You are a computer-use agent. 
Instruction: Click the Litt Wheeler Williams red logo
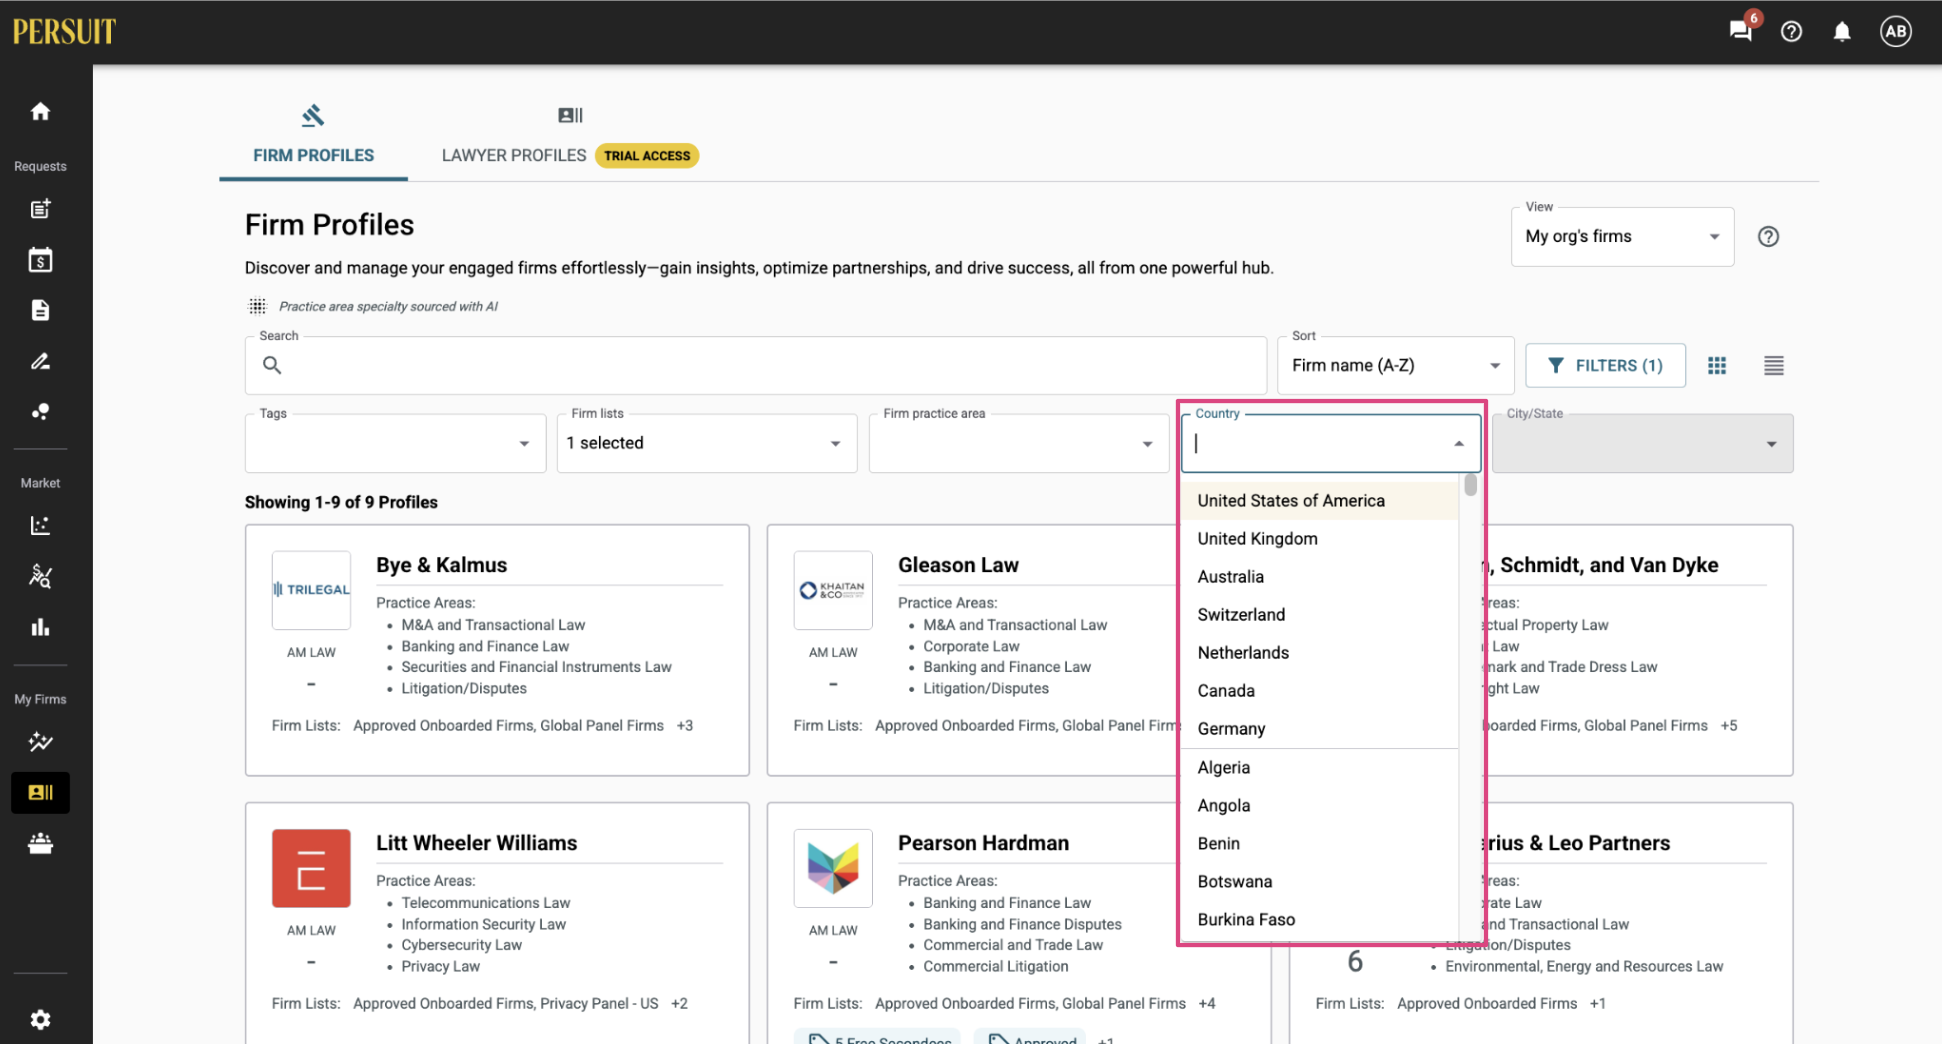click(x=311, y=868)
